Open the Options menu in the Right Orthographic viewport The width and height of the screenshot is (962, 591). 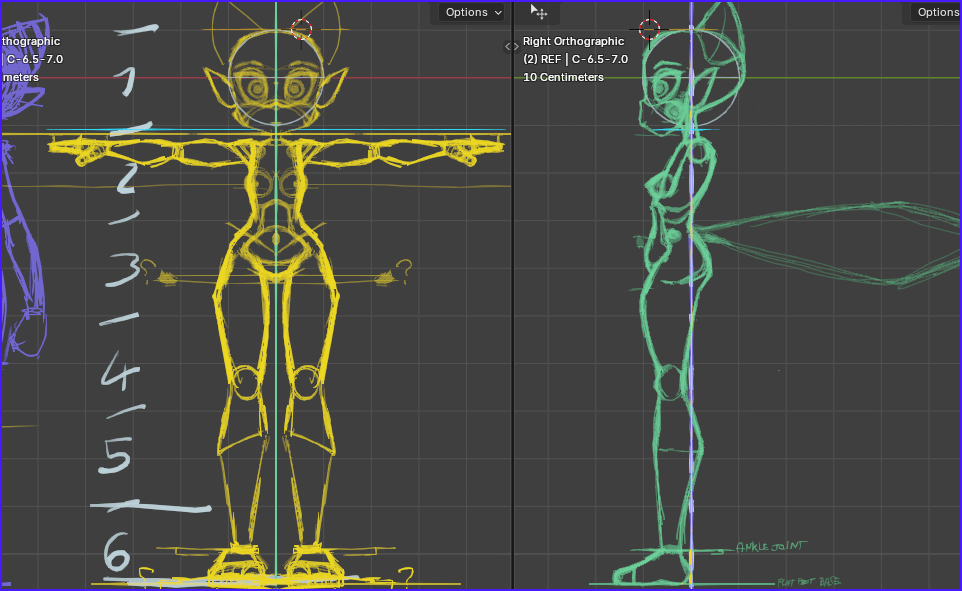click(x=936, y=12)
